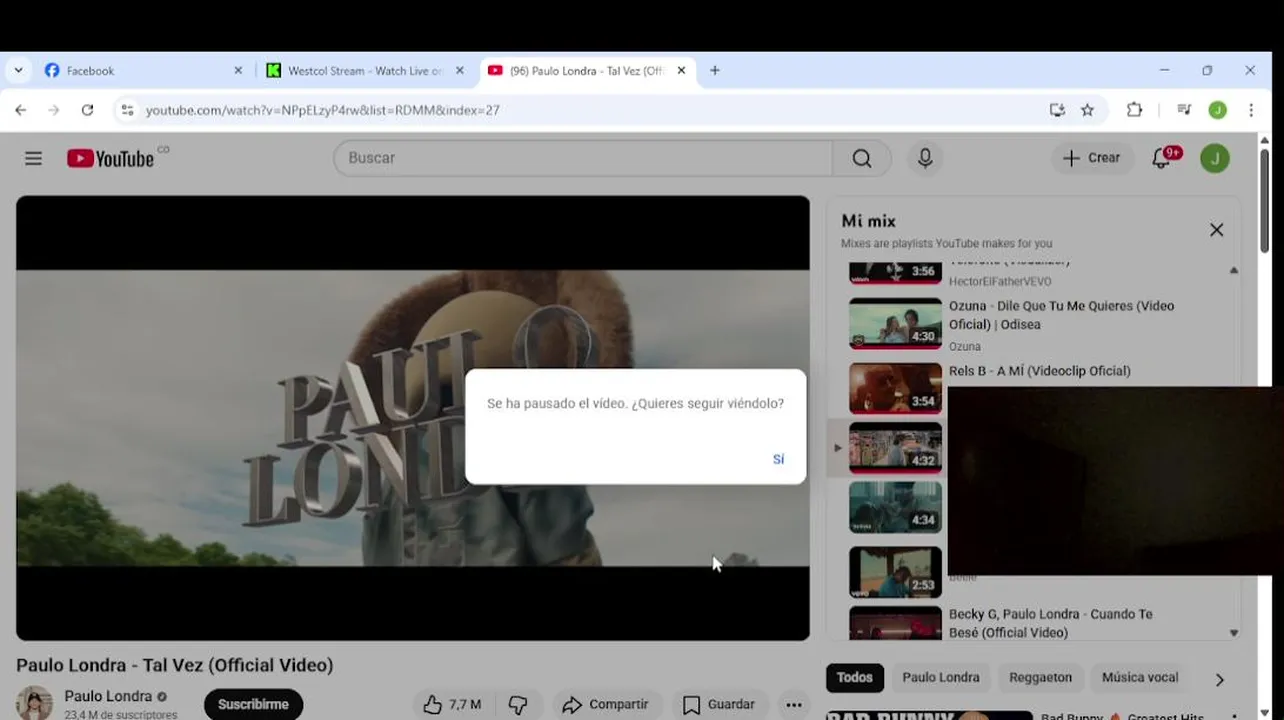Click video title Paulo Londra - Tal Vez
The image size is (1284, 720).
click(x=175, y=665)
